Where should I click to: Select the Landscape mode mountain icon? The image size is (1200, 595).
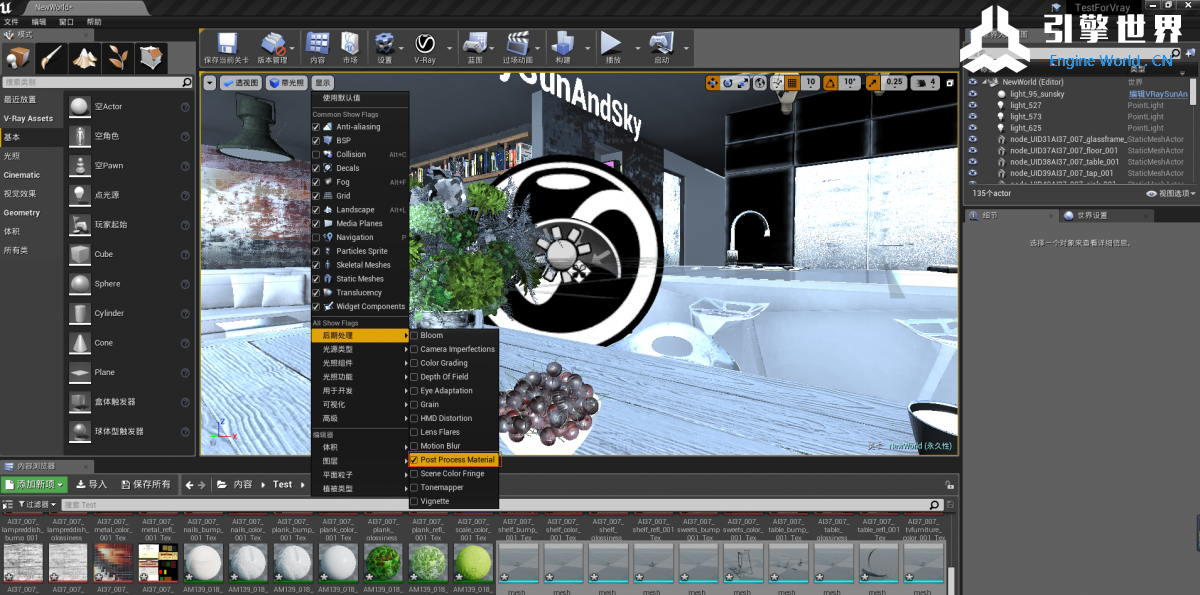click(85, 58)
